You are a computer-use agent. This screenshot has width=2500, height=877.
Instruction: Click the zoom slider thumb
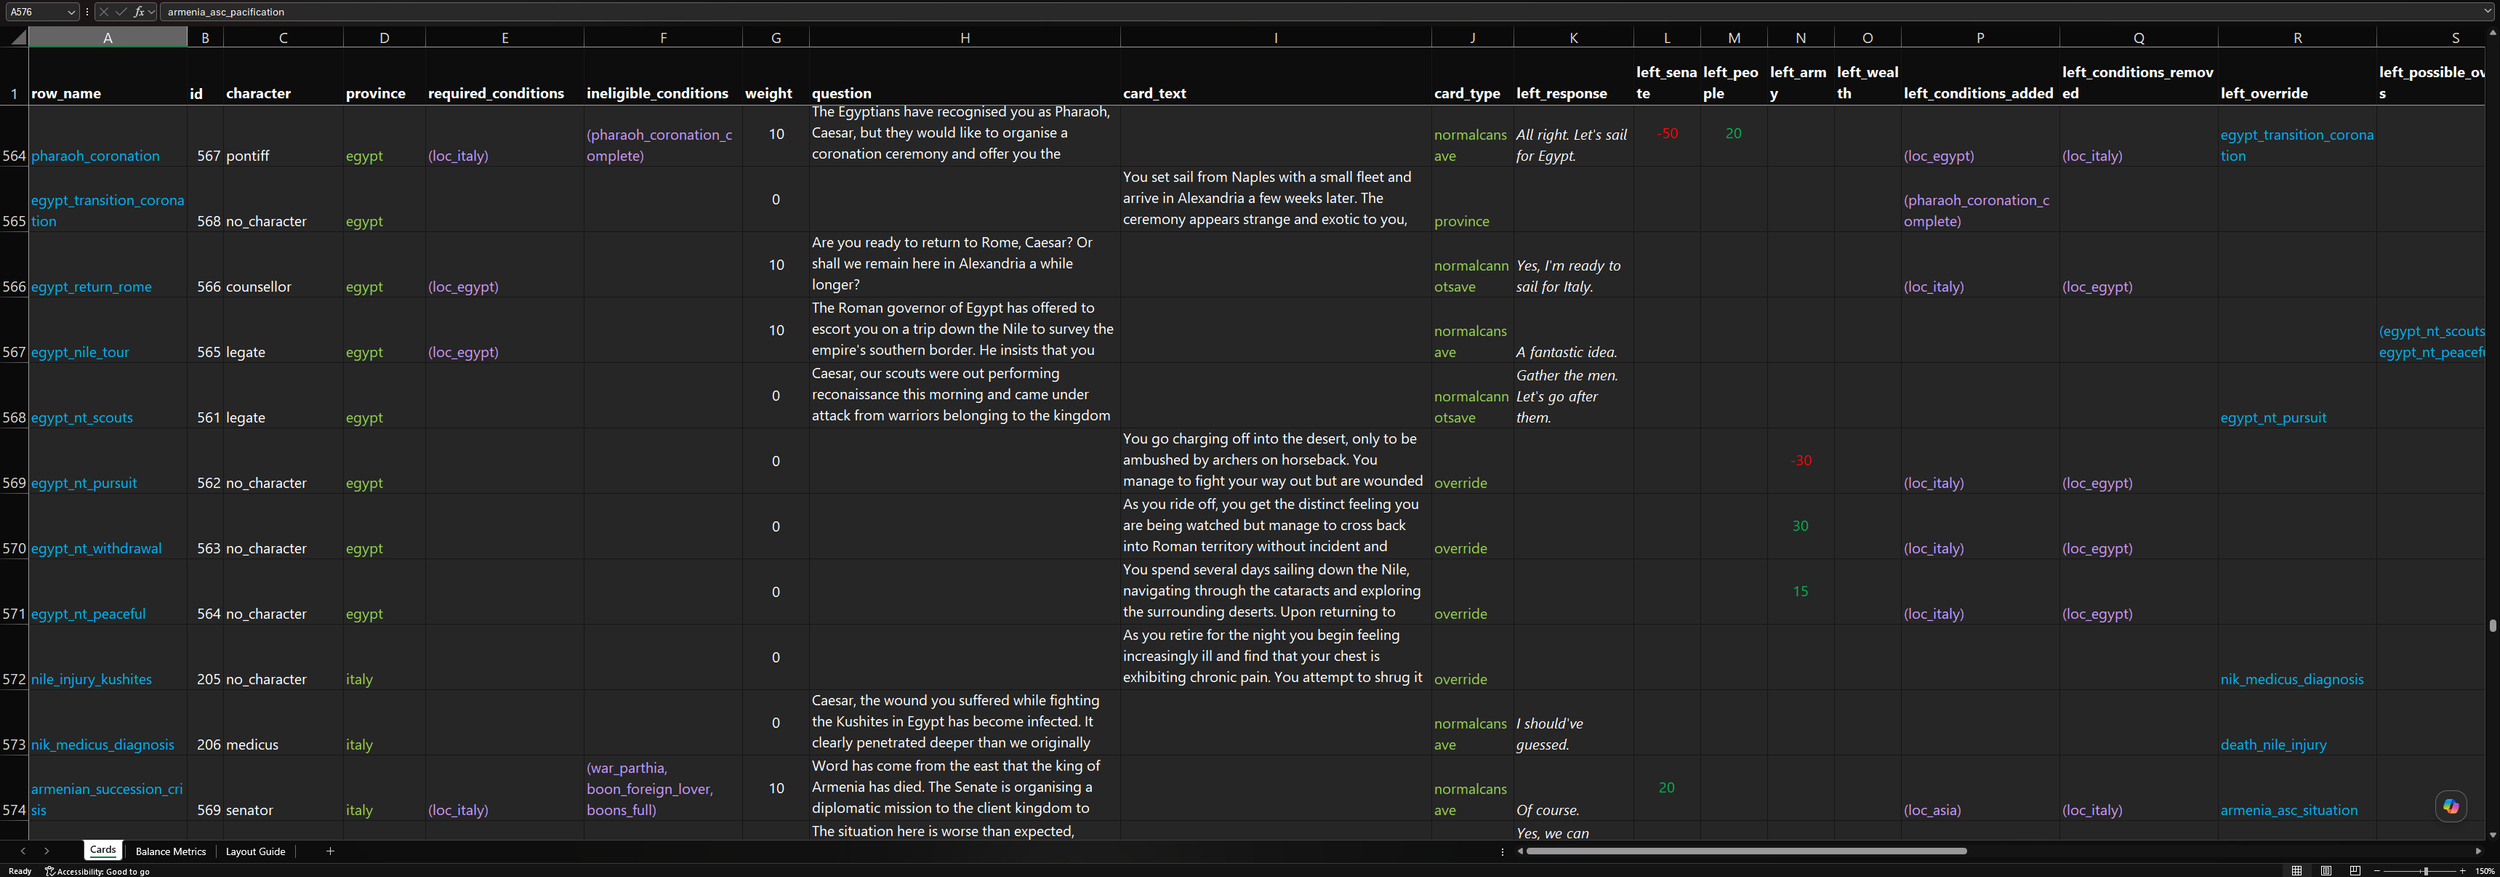(2426, 871)
